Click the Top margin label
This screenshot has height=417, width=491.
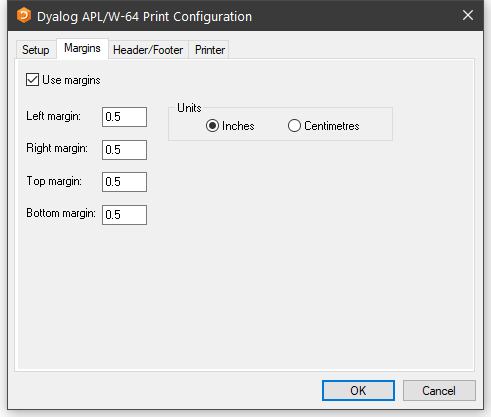click(x=54, y=181)
